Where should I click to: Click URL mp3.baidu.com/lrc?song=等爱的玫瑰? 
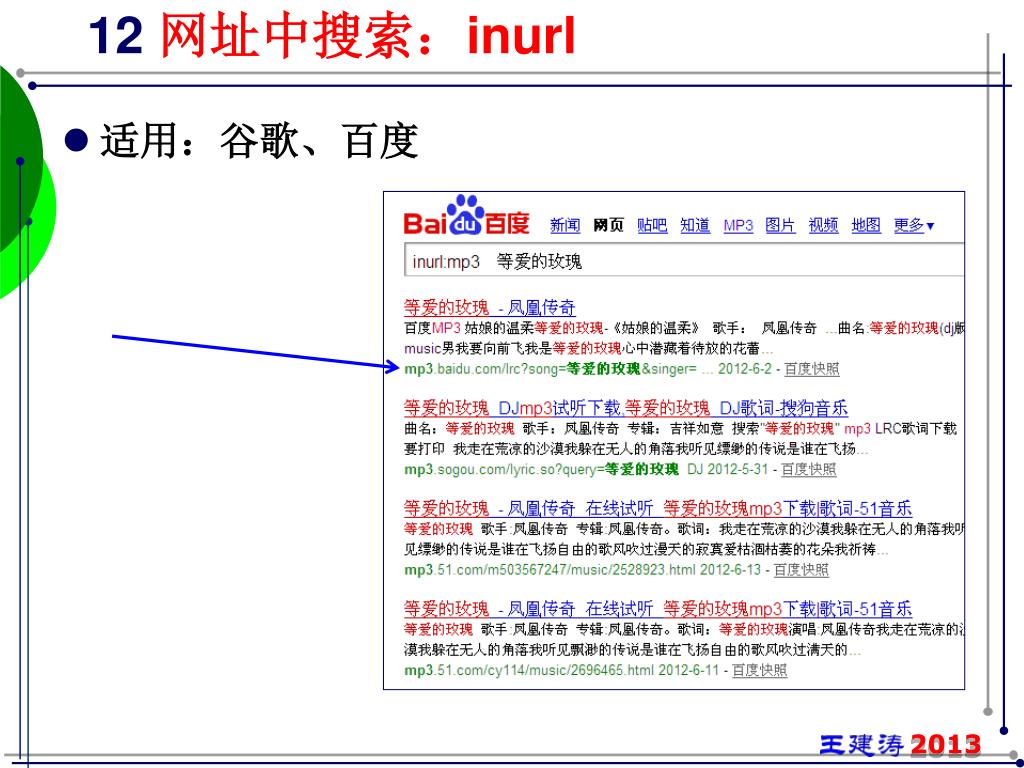[x=551, y=369]
